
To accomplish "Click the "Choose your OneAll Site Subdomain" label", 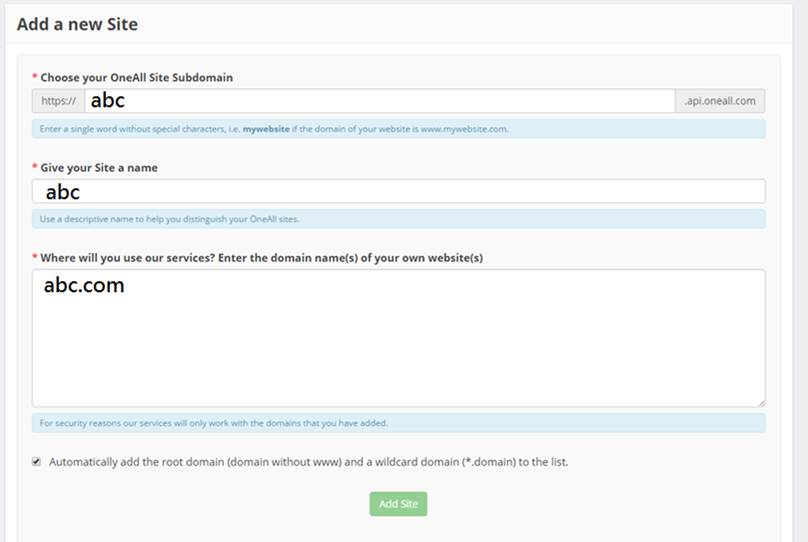I will (x=137, y=77).
